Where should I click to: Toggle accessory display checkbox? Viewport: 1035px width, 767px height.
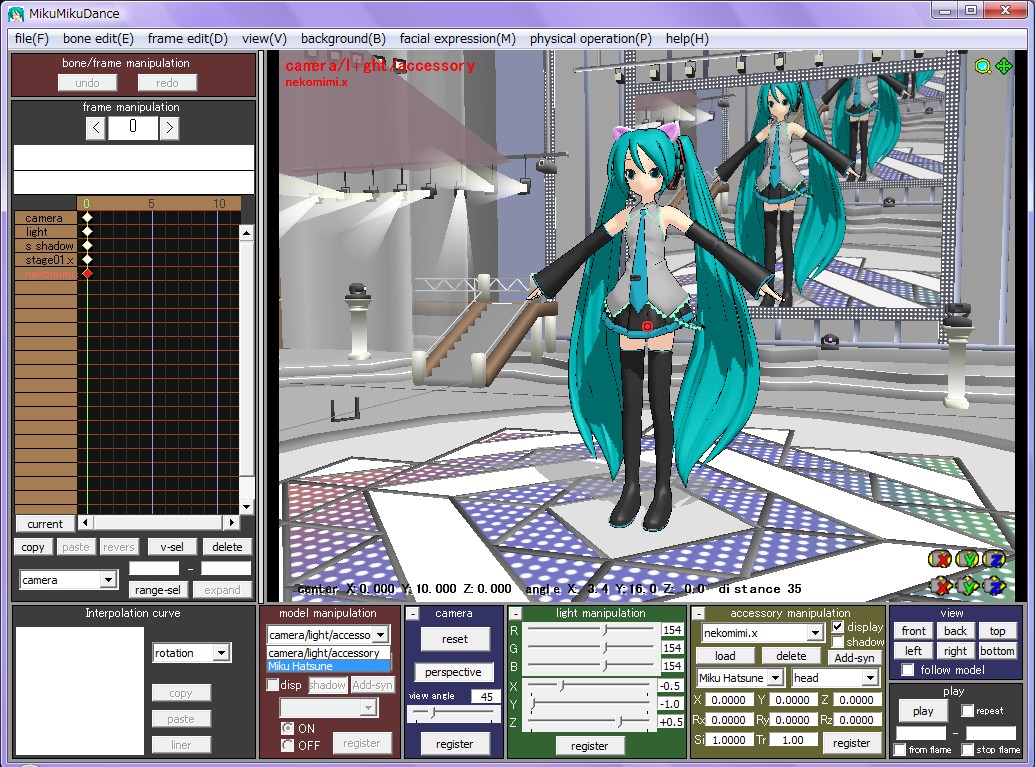coord(838,626)
